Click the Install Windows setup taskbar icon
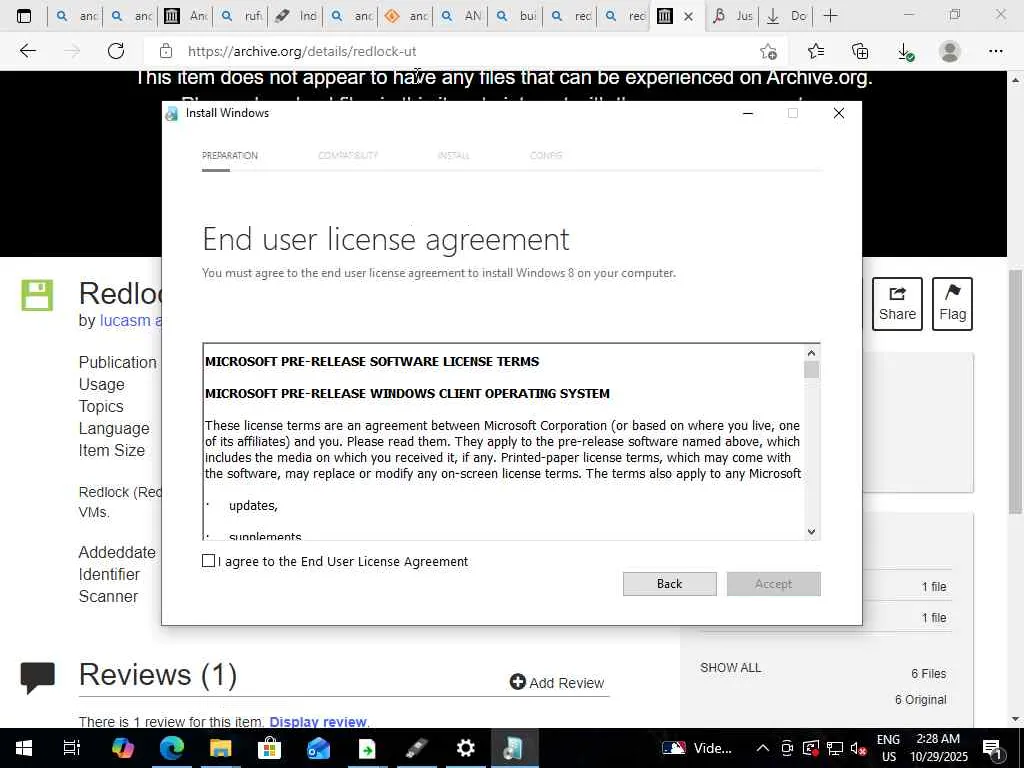This screenshot has height=768, width=1024. coord(514,748)
